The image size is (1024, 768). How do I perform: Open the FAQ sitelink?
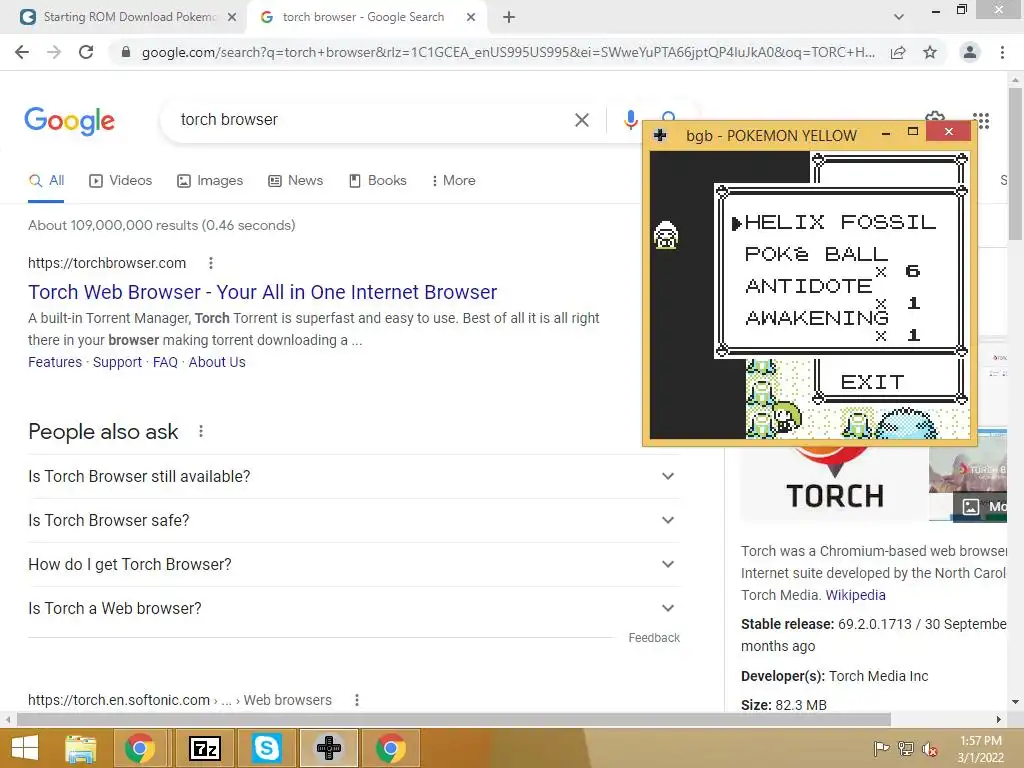pyautogui.click(x=165, y=362)
